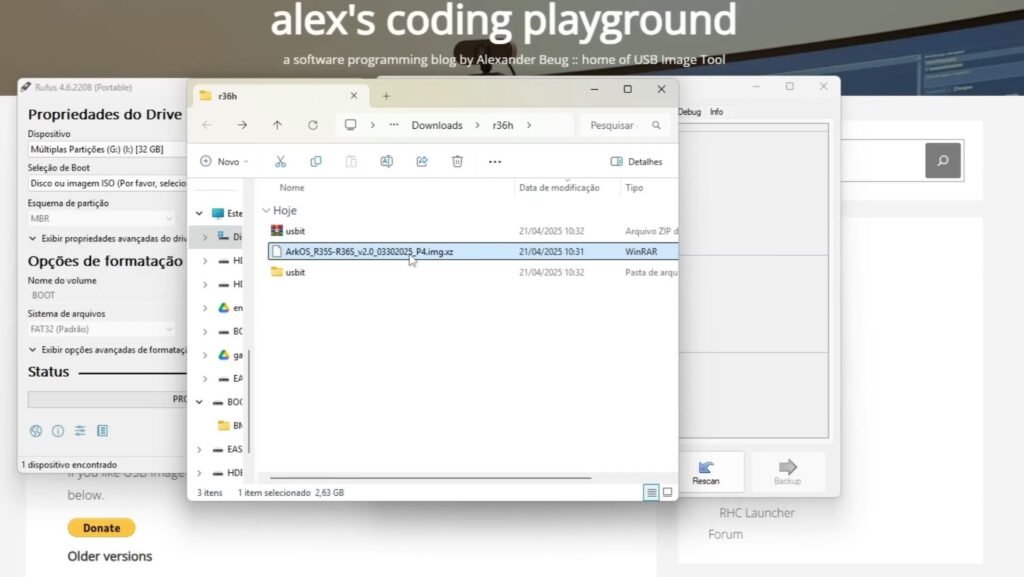Click the navigation pane vertical scrollbar
1024x577 pixels.
249,401
